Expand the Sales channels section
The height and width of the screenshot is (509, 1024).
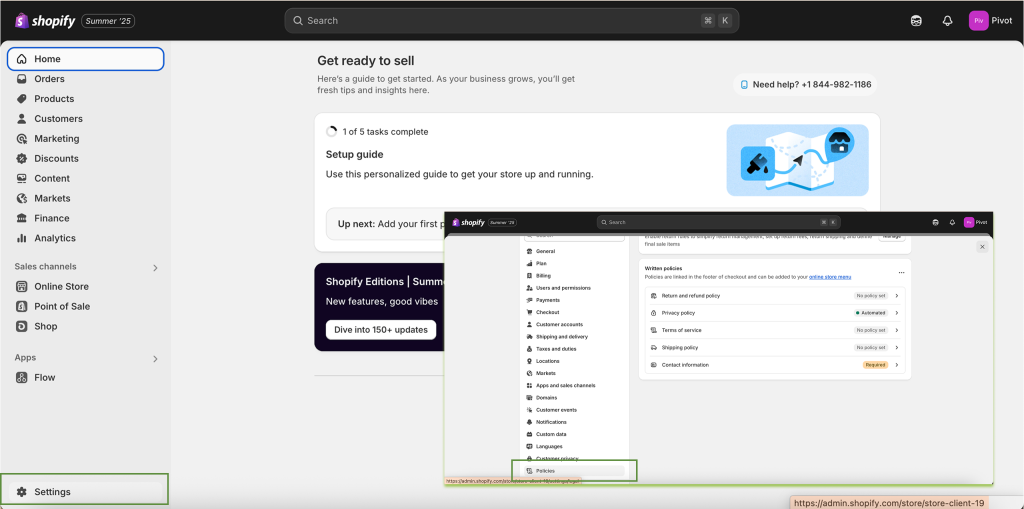[x=155, y=268]
